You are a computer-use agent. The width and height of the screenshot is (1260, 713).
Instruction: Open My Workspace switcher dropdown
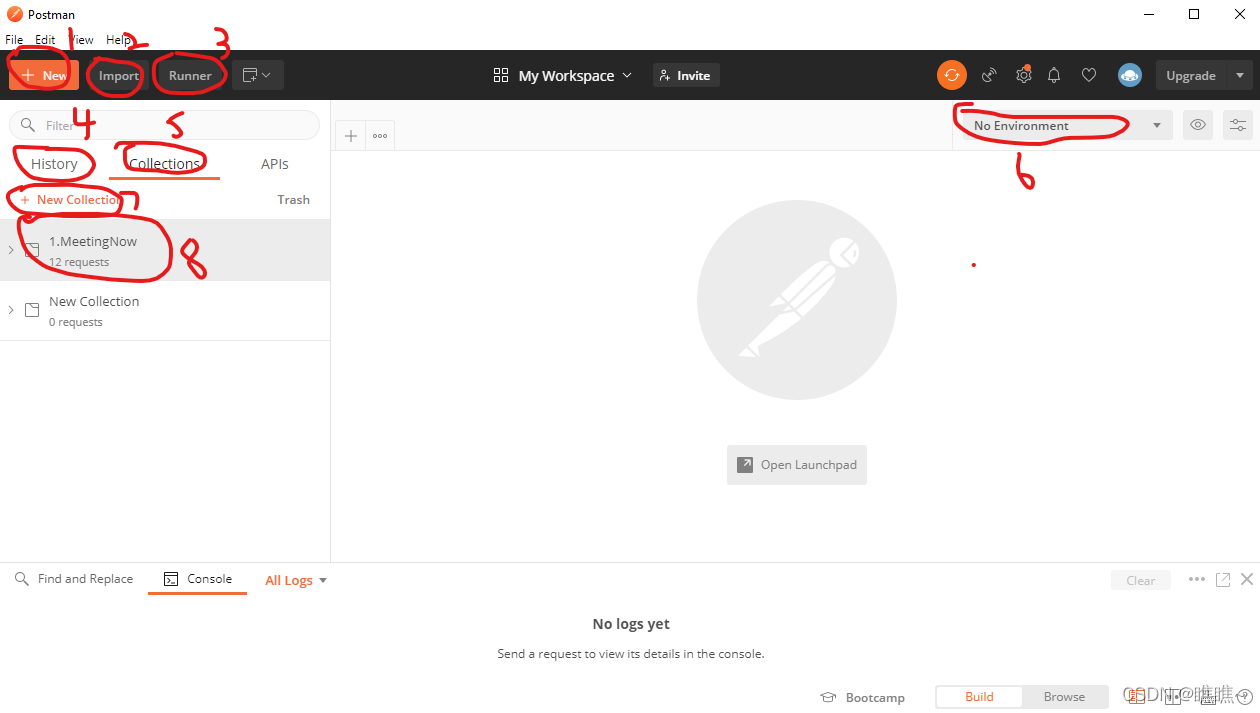[563, 75]
